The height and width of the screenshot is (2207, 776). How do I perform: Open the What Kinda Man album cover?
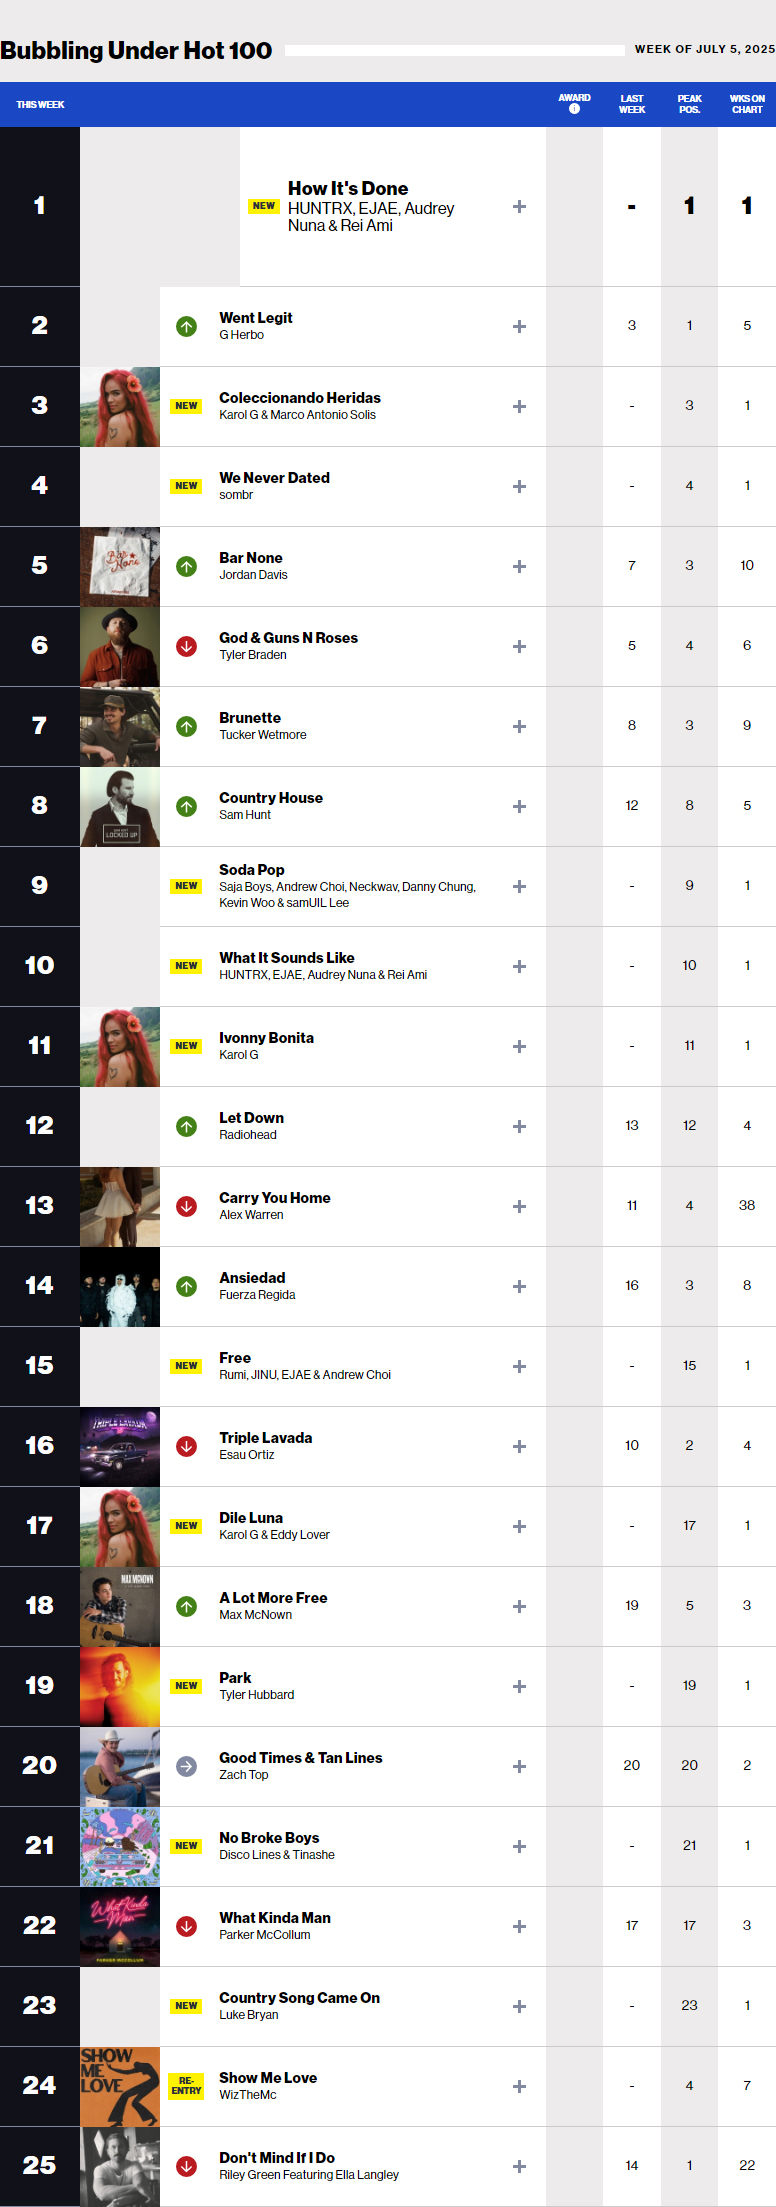pyautogui.click(x=120, y=1927)
